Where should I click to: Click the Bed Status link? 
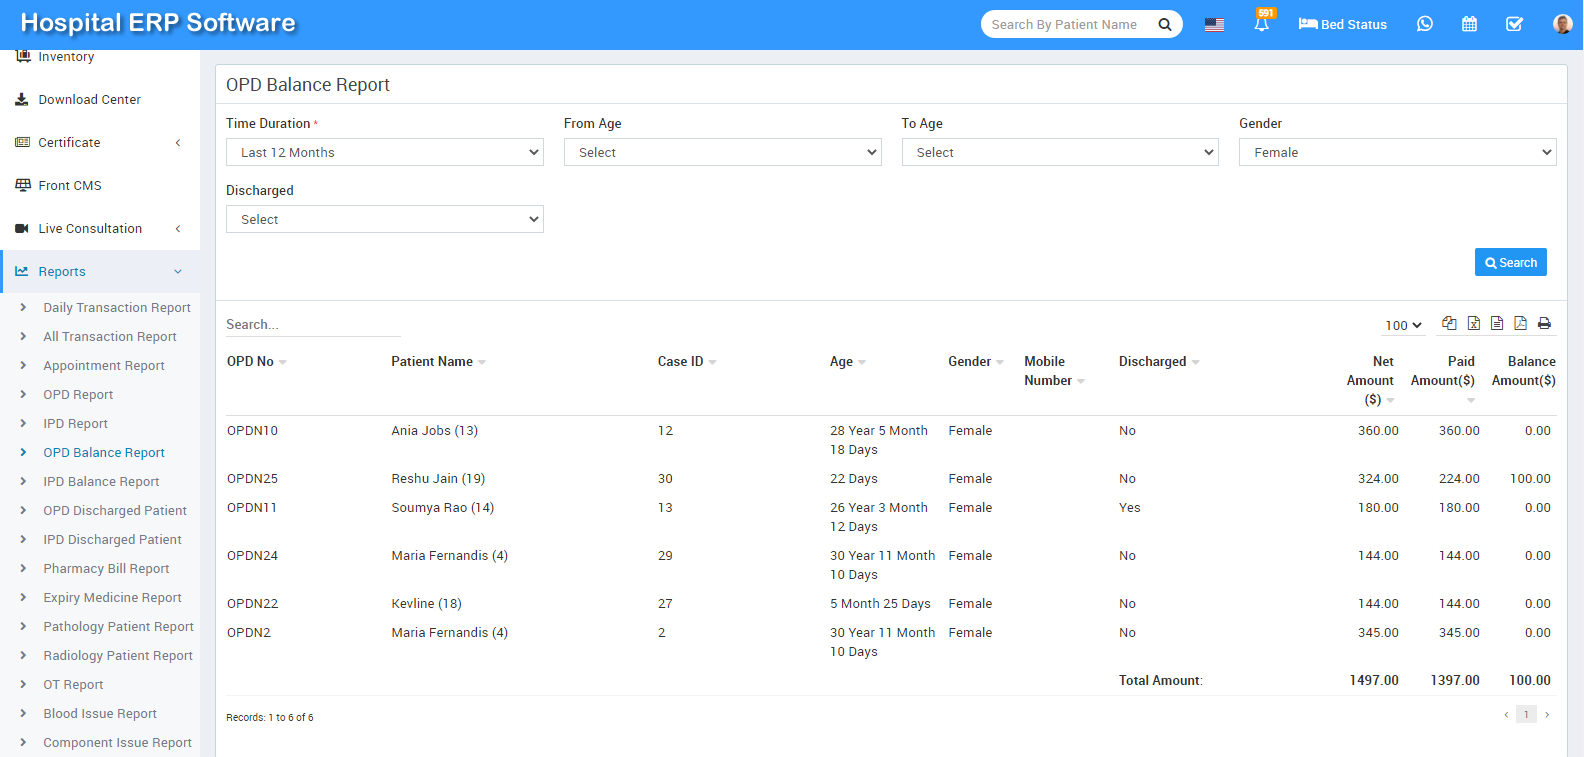point(1342,24)
